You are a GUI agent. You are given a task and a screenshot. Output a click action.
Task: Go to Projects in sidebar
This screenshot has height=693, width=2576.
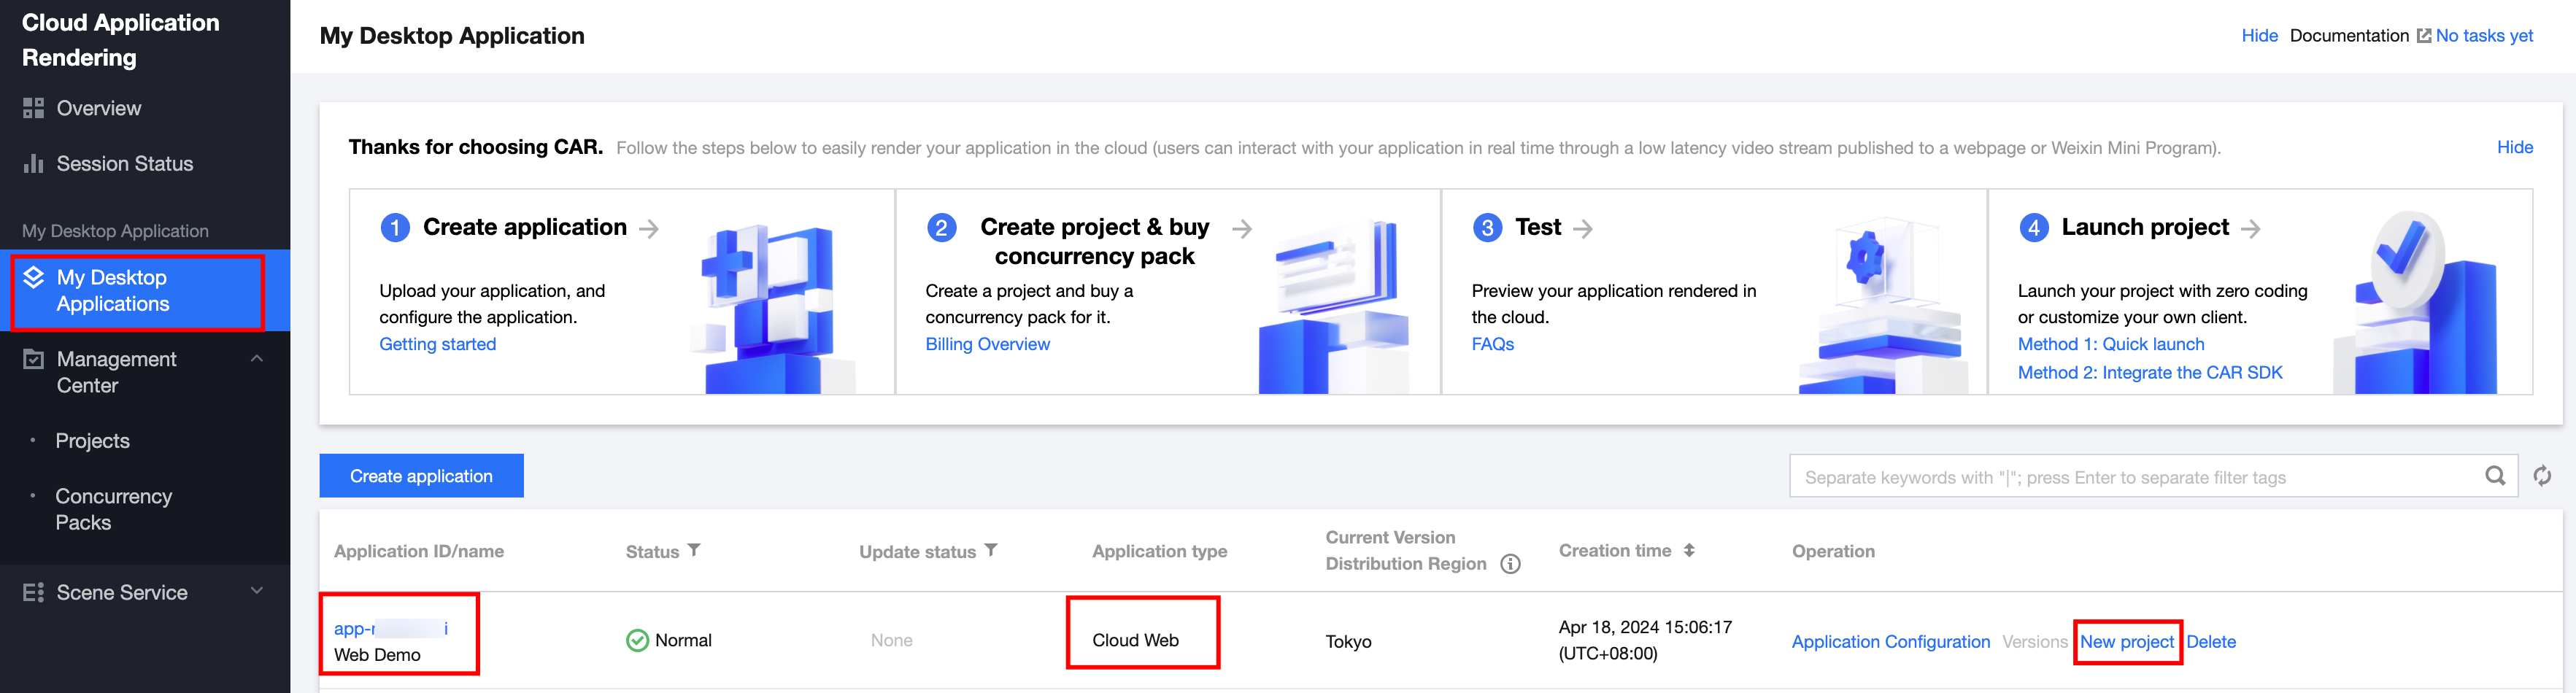(92, 441)
